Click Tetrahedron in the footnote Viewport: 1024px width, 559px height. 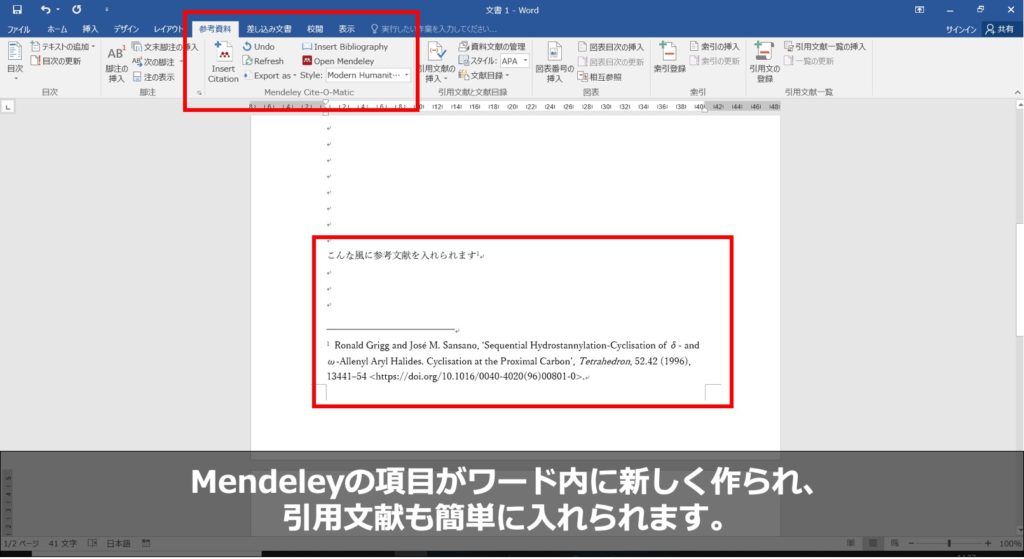coord(605,361)
